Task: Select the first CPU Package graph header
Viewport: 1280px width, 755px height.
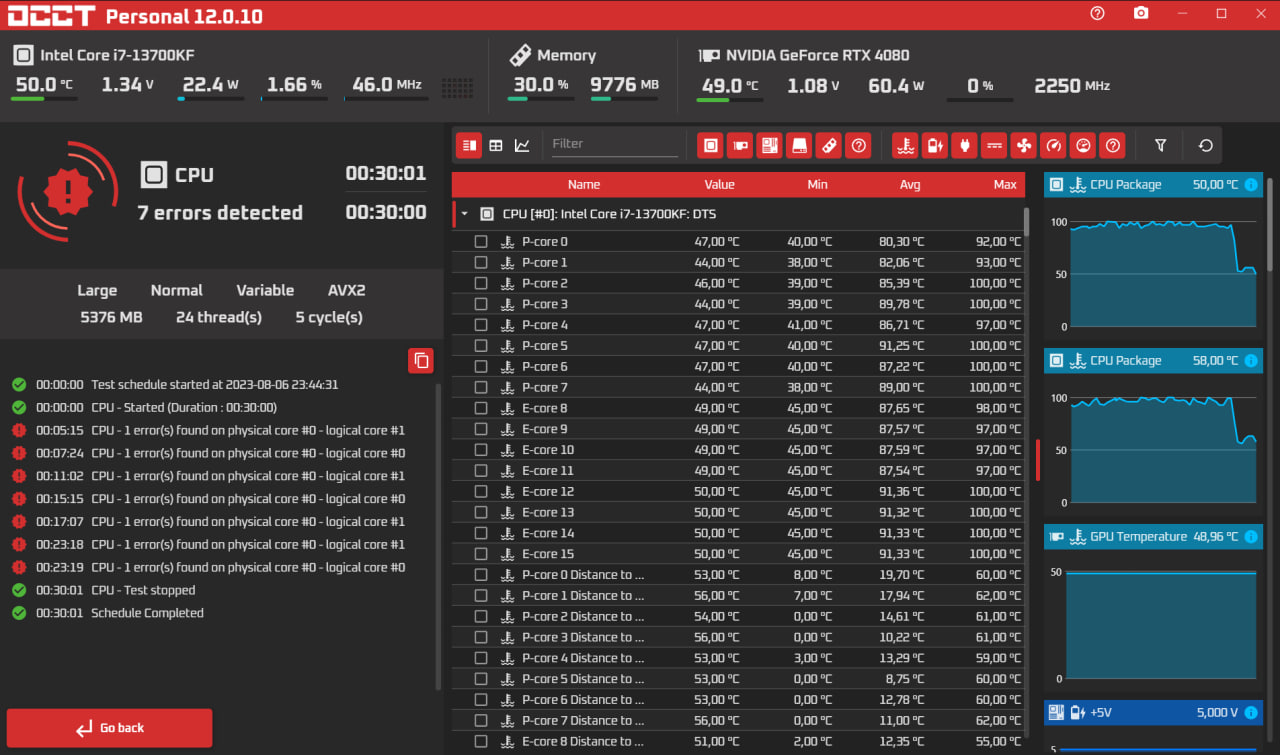Action: tap(1155, 185)
